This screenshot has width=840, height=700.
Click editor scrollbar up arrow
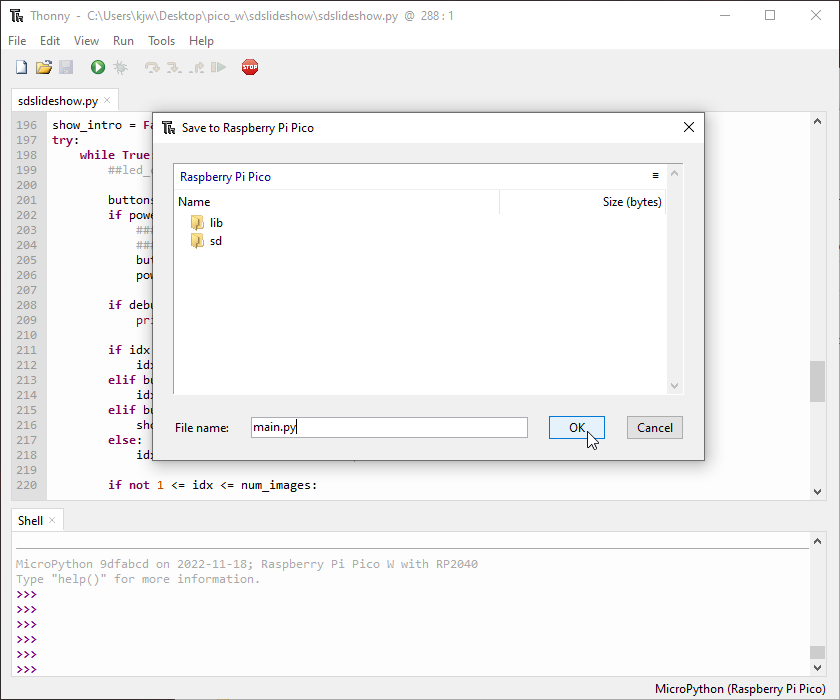coord(817,121)
